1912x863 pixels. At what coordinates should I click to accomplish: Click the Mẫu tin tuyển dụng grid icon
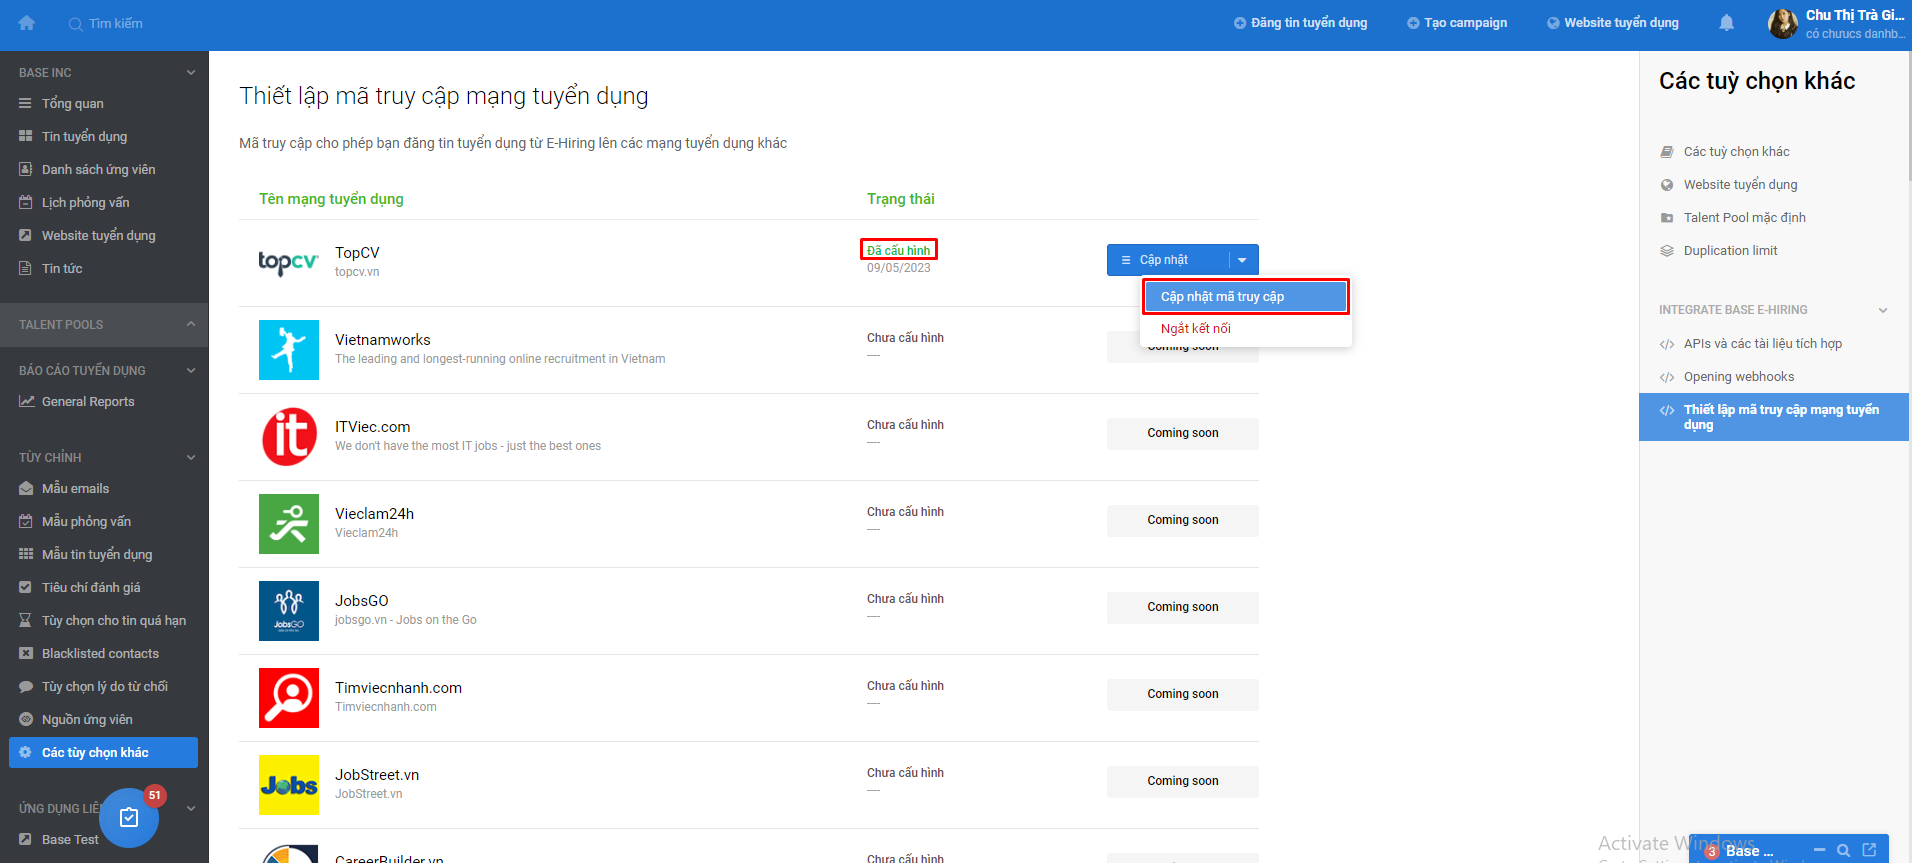pos(26,554)
